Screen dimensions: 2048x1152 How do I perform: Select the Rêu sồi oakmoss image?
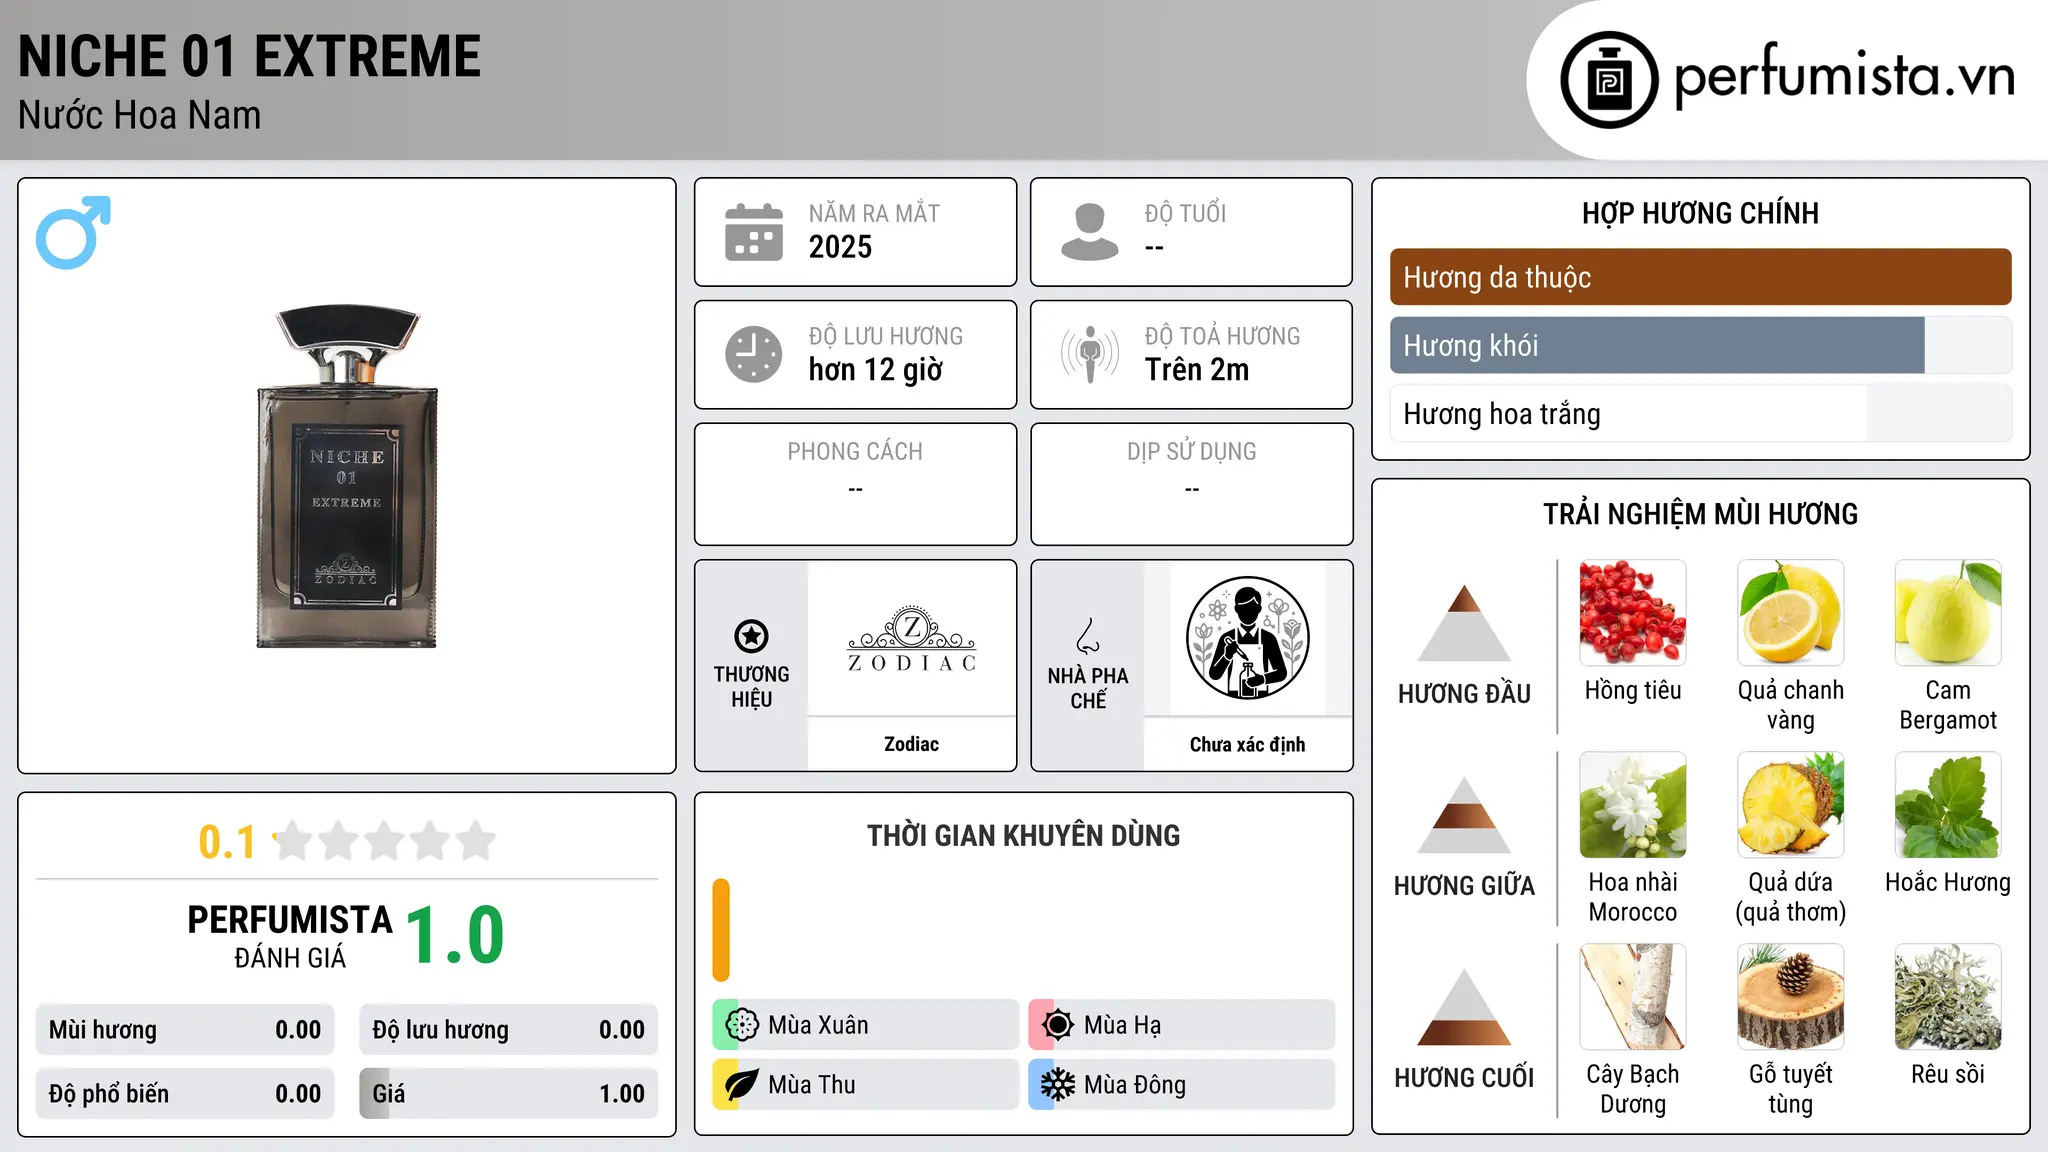tap(1948, 996)
